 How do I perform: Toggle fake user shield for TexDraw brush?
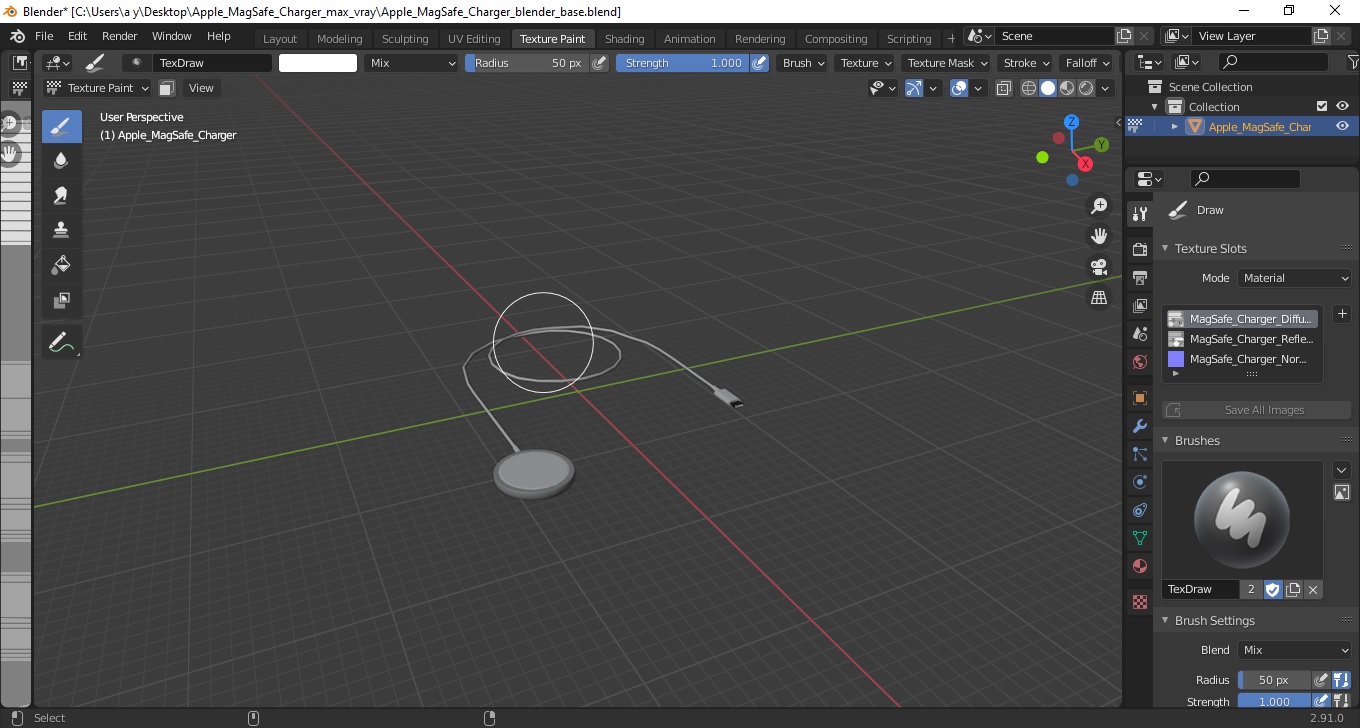tap(1273, 589)
